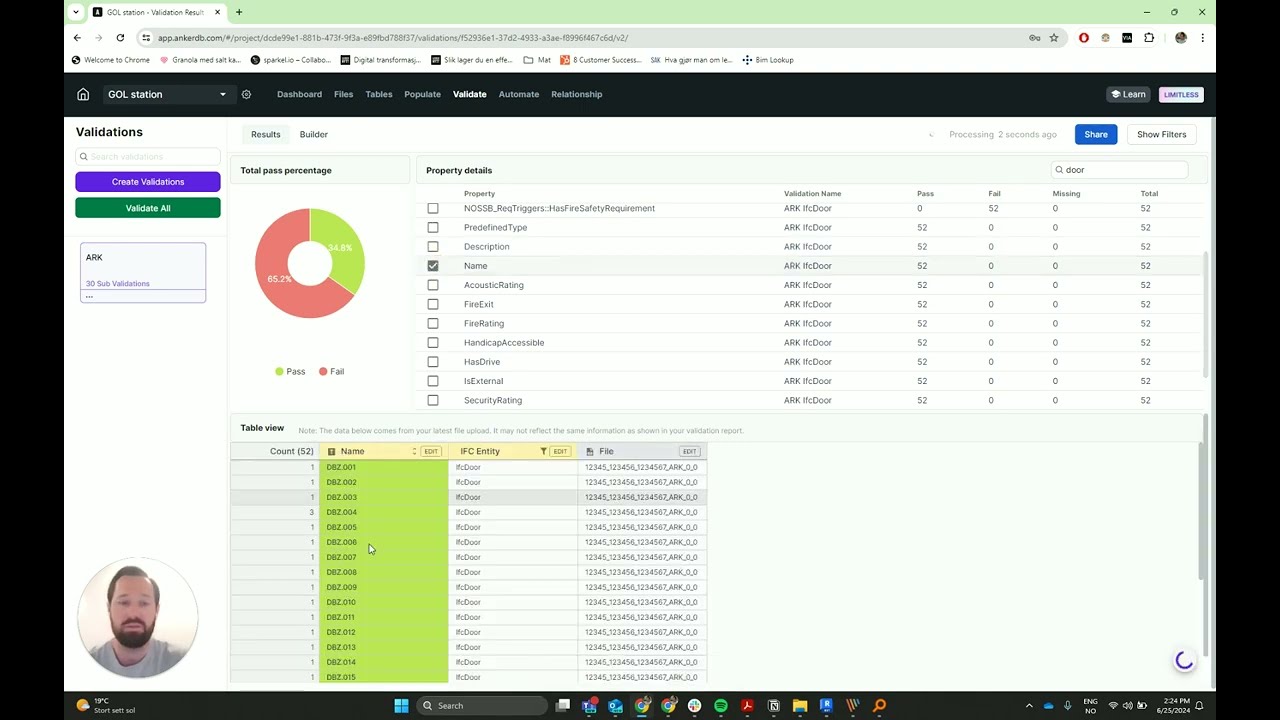Check the IsExternal row checkbox
Screen dimensions: 1280x720
tap(433, 381)
